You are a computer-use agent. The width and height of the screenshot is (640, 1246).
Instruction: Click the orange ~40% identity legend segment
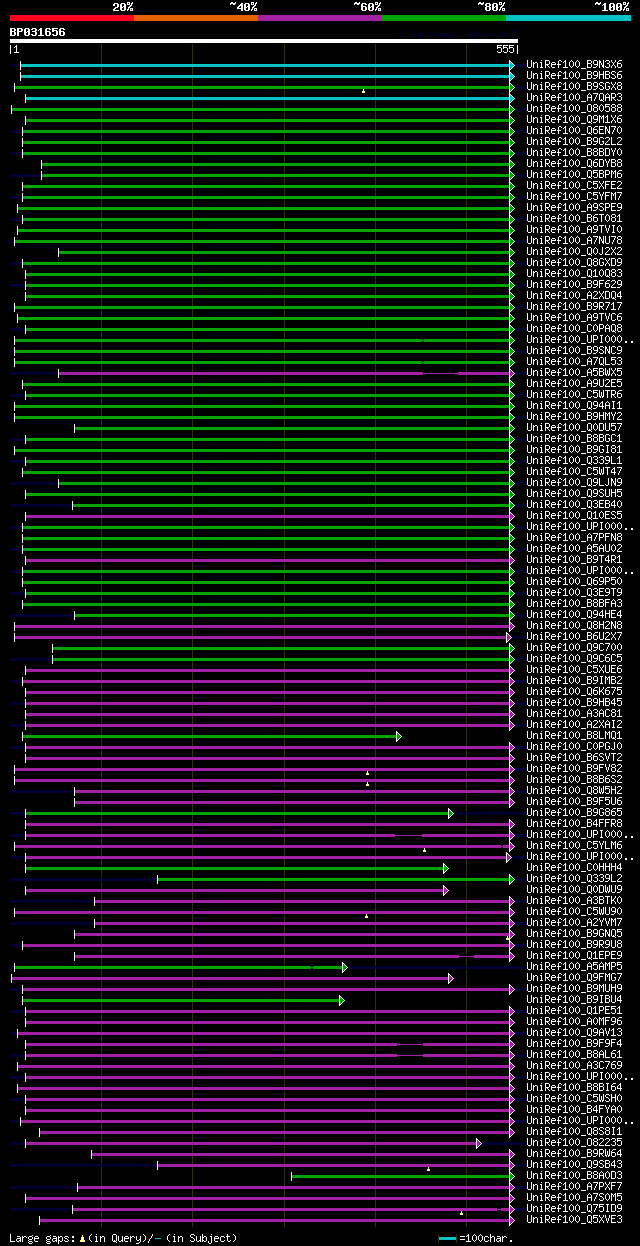(x=195, y=18)
